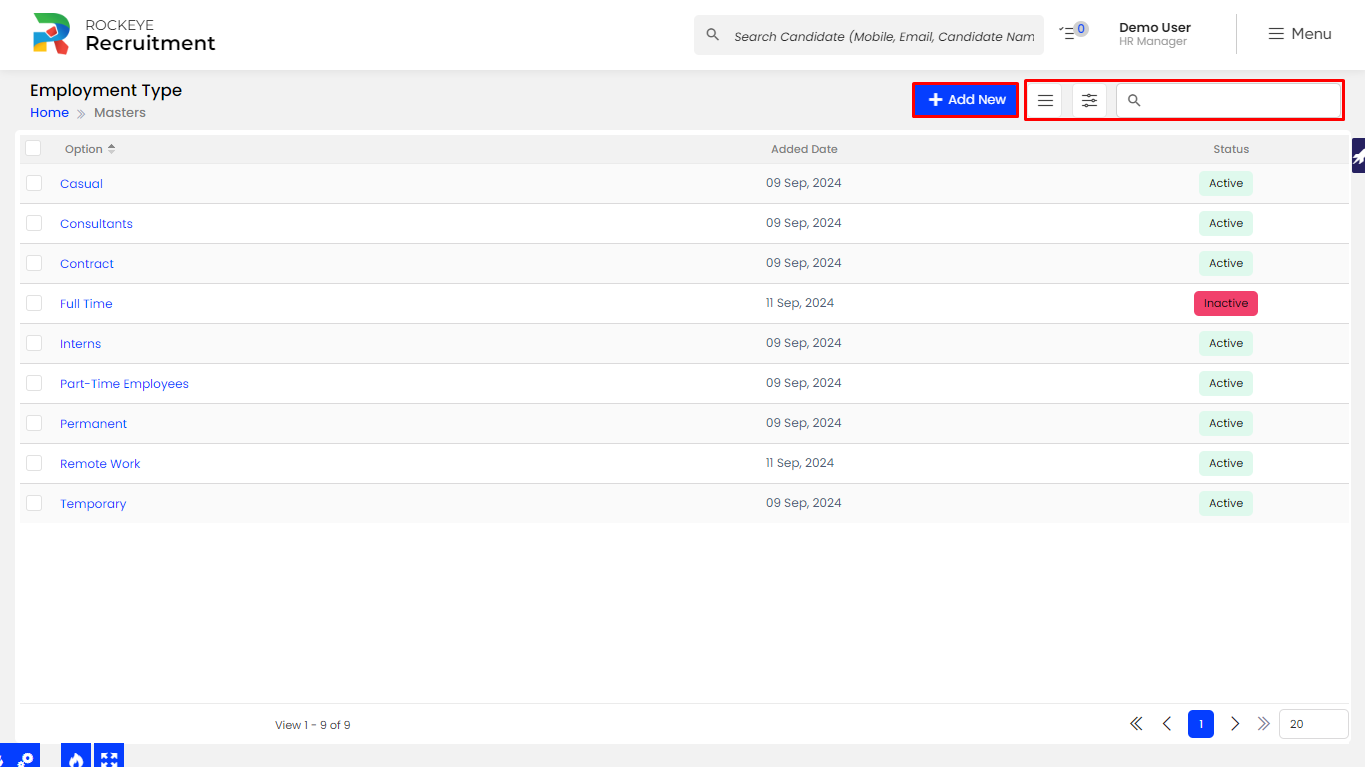
Task: Check the Remote Work row checkbox
Action: click(34, 463)
